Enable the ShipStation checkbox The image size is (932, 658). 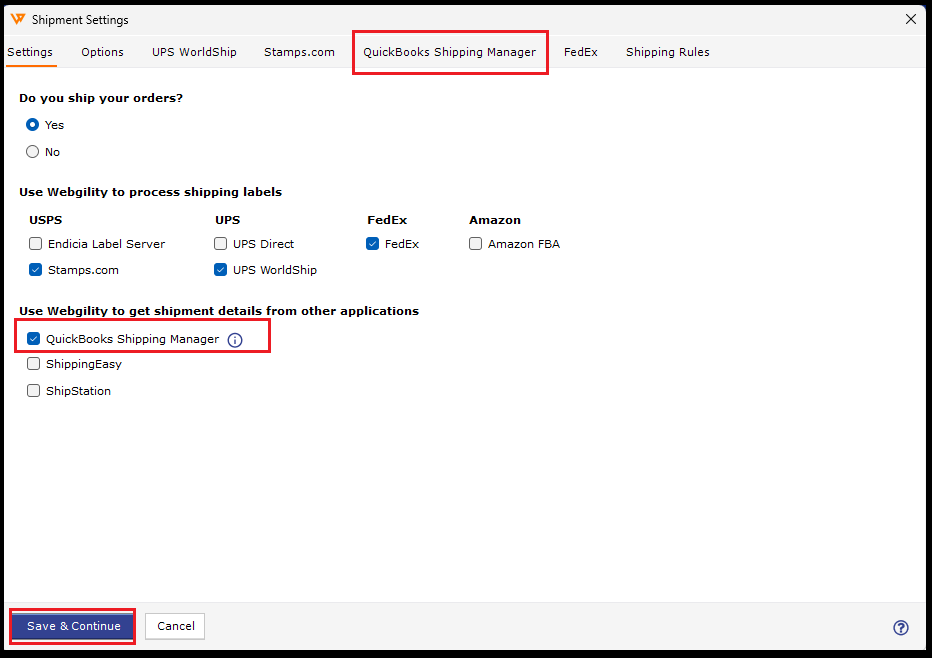tap(34, 391)
